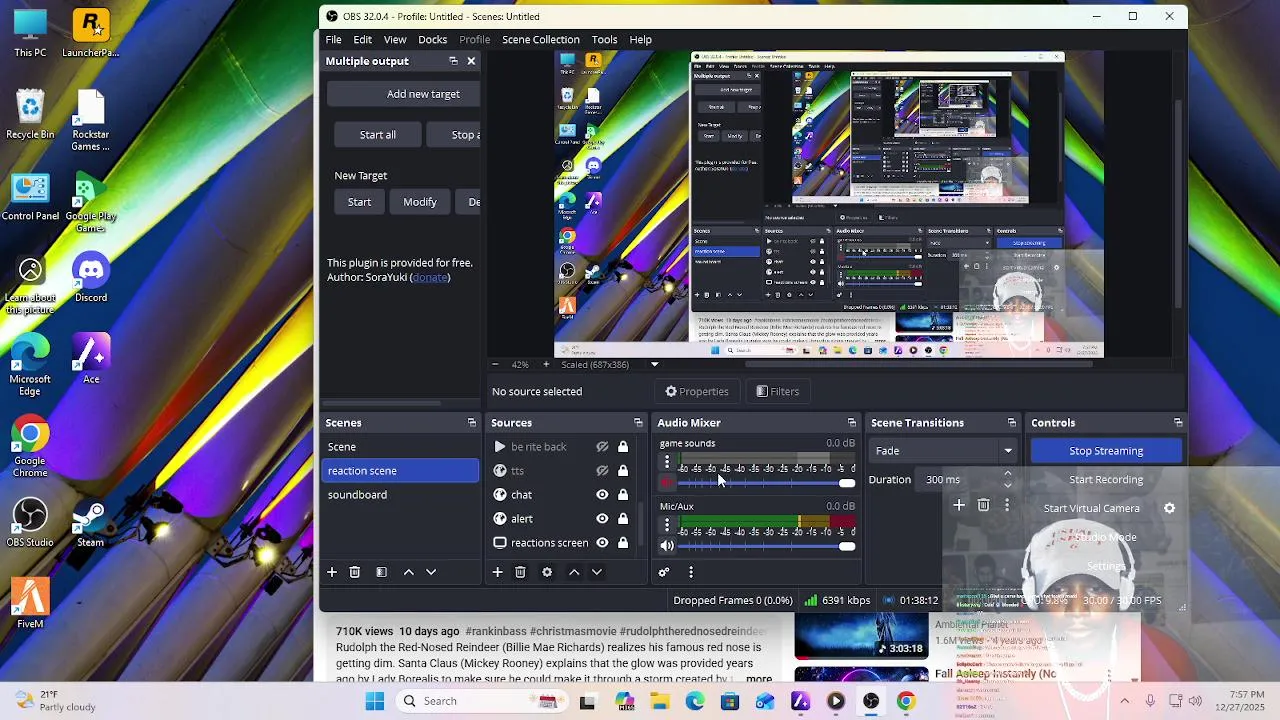Open the View menu
Image resolution: width=1280 pixels, height=720 pixels.
pos(395,40)
